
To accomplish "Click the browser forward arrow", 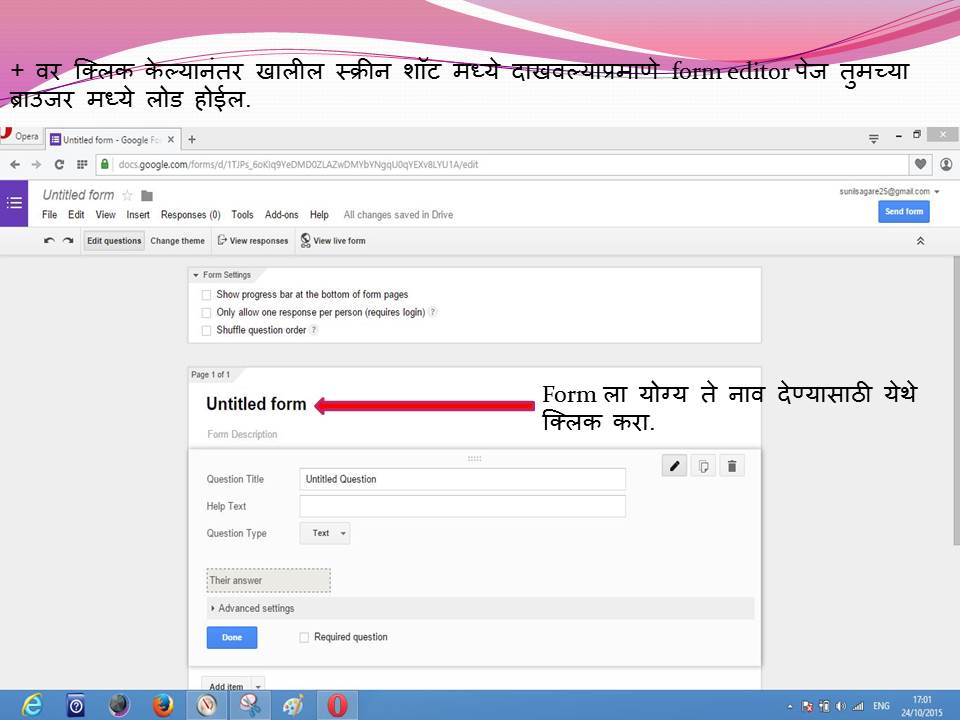I will click(37, 164).
